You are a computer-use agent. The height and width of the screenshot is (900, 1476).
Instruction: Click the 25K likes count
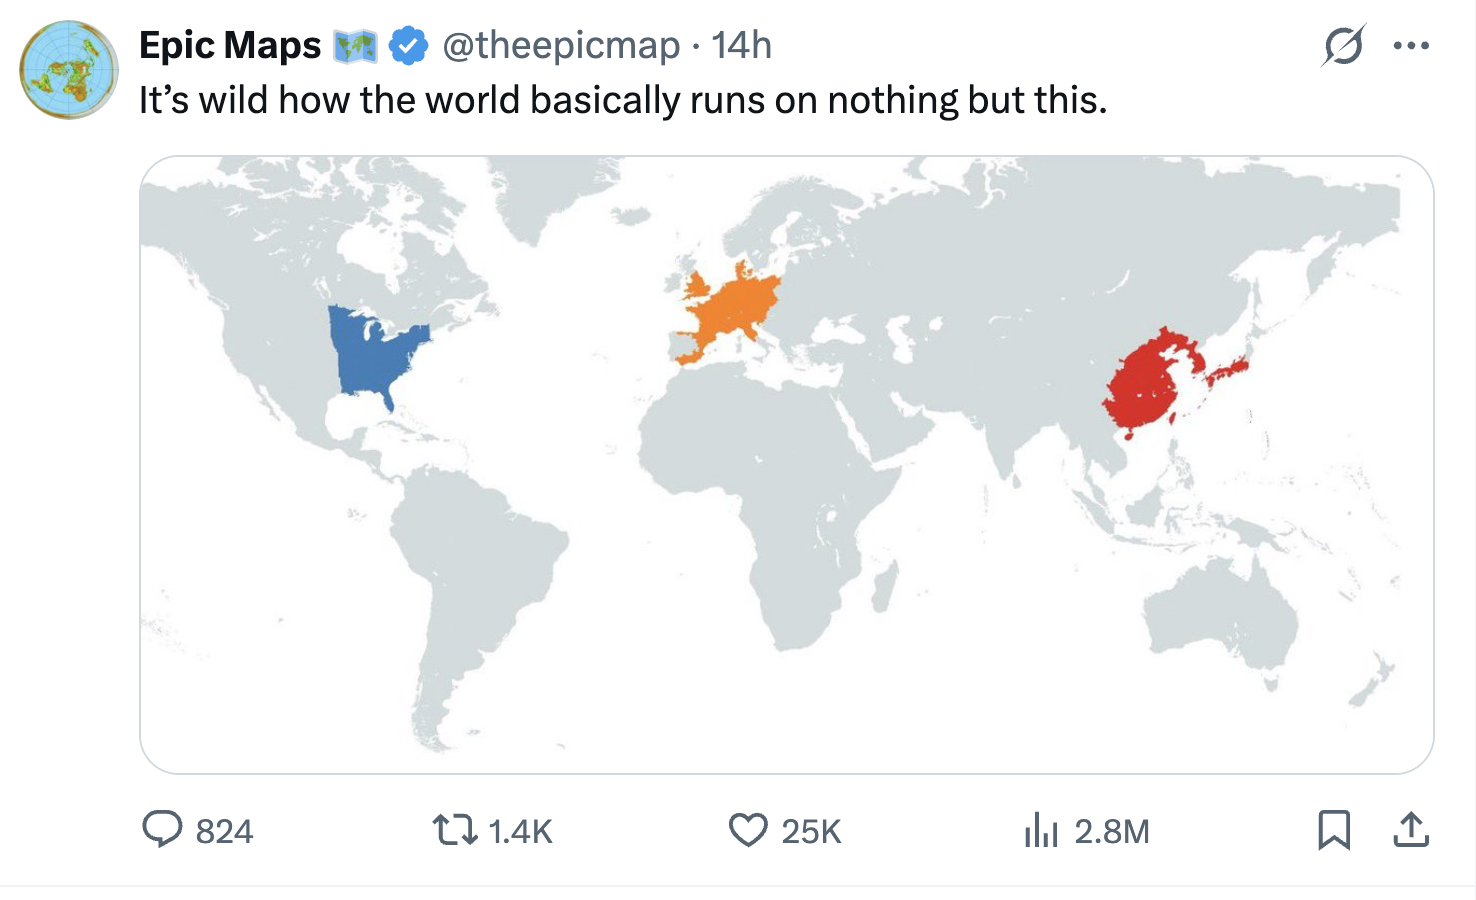click(811, 831)
